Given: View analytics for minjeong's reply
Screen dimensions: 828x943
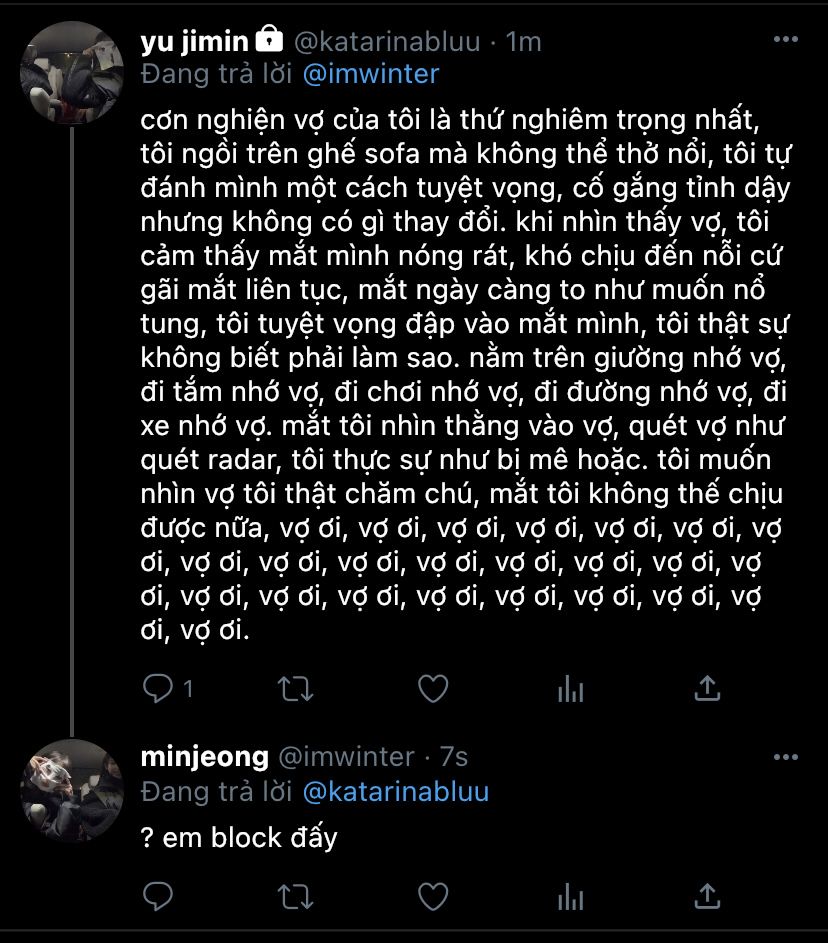Looking at the screenshot, I should click(x=570, y=895).
